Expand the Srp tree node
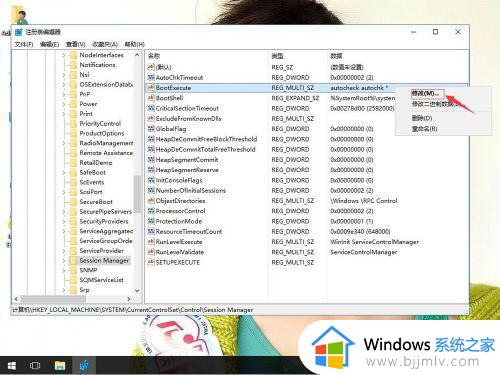The width and height of the screenshot is (500, 375). (64, 290)
